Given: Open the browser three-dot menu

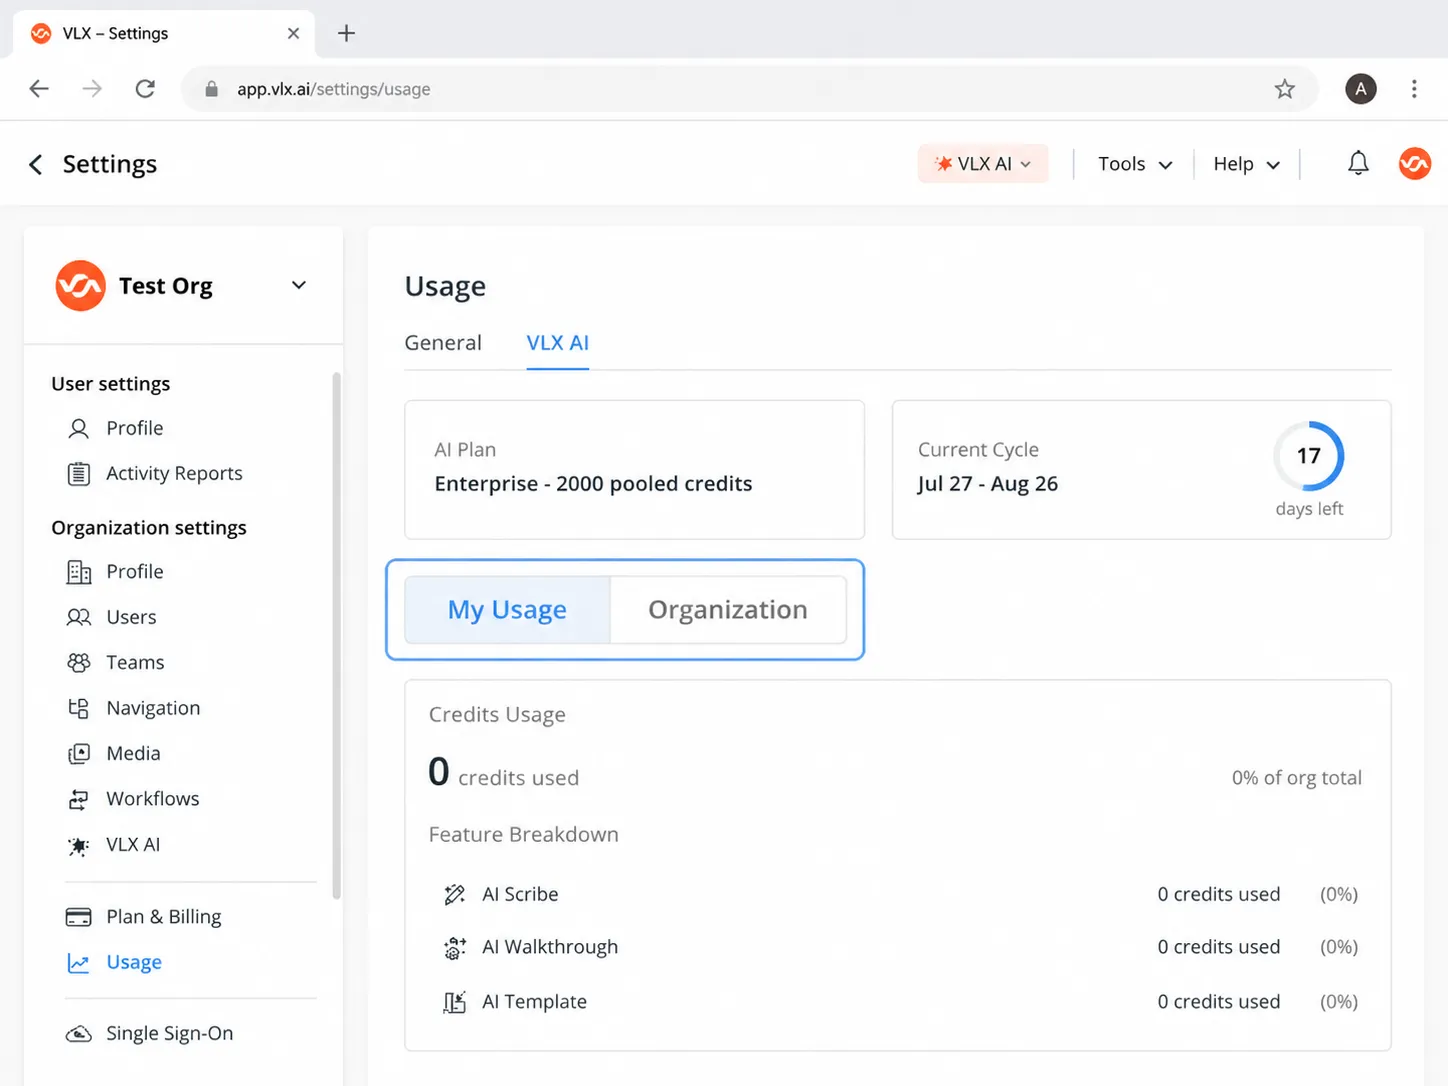Looking at the screenshot, I should (1414, 89).
